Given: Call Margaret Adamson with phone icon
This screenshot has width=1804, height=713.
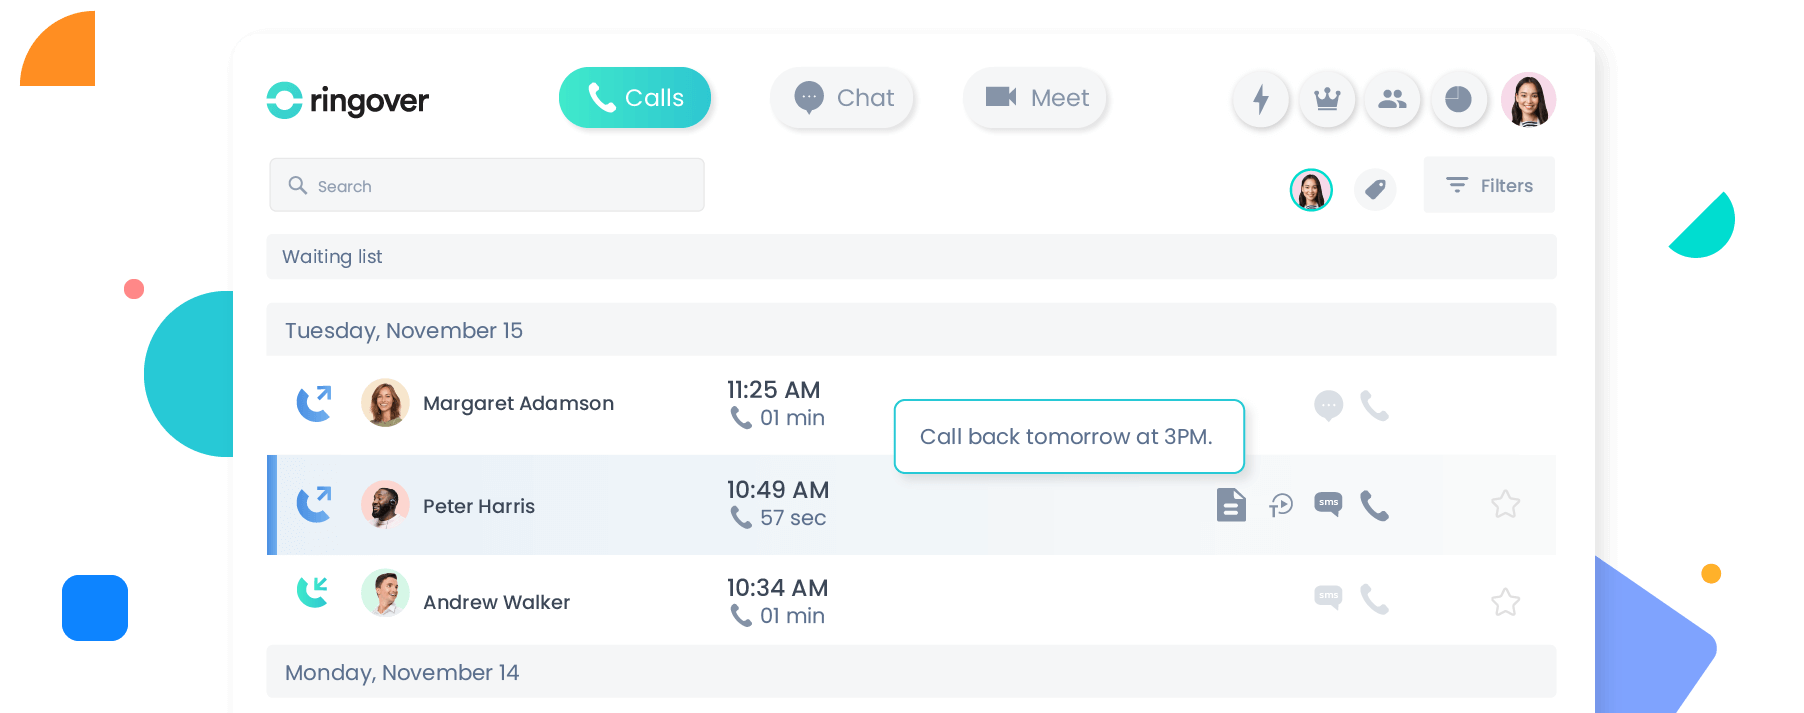Looking at the screenshot, I should coord(1375,406).
